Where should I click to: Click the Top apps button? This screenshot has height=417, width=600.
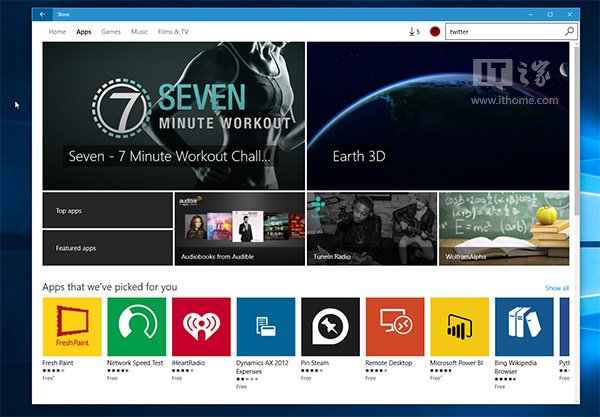coord(107,210)
